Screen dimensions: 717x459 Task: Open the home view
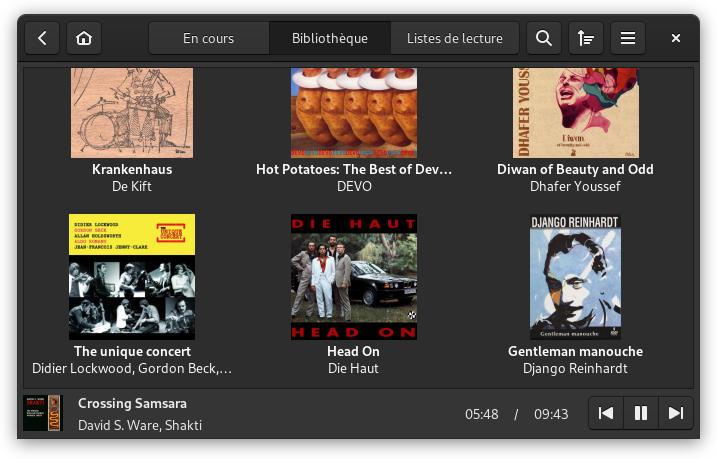point(84,38)
